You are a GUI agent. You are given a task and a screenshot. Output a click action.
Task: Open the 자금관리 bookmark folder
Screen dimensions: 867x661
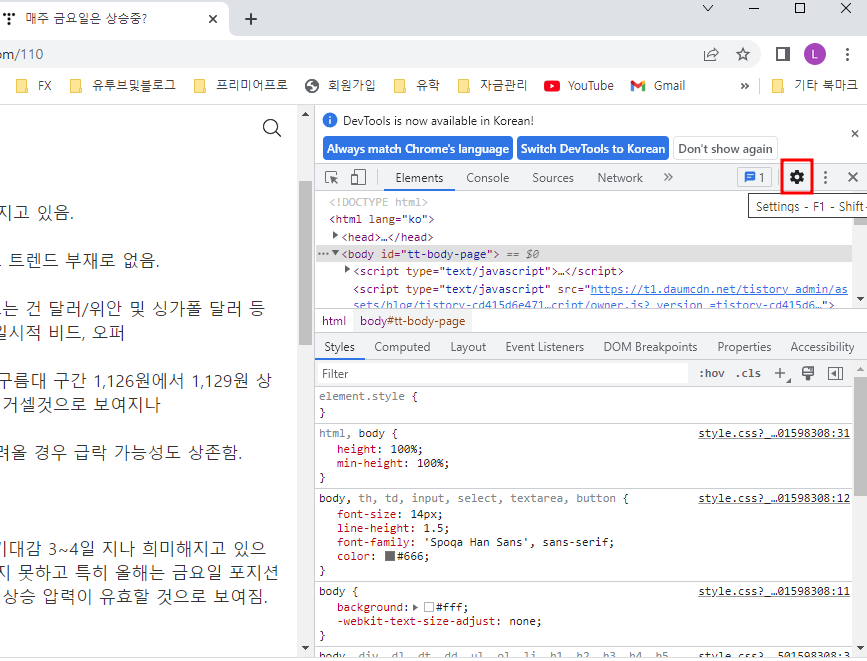pyautogui.click(x=493, y=86)
